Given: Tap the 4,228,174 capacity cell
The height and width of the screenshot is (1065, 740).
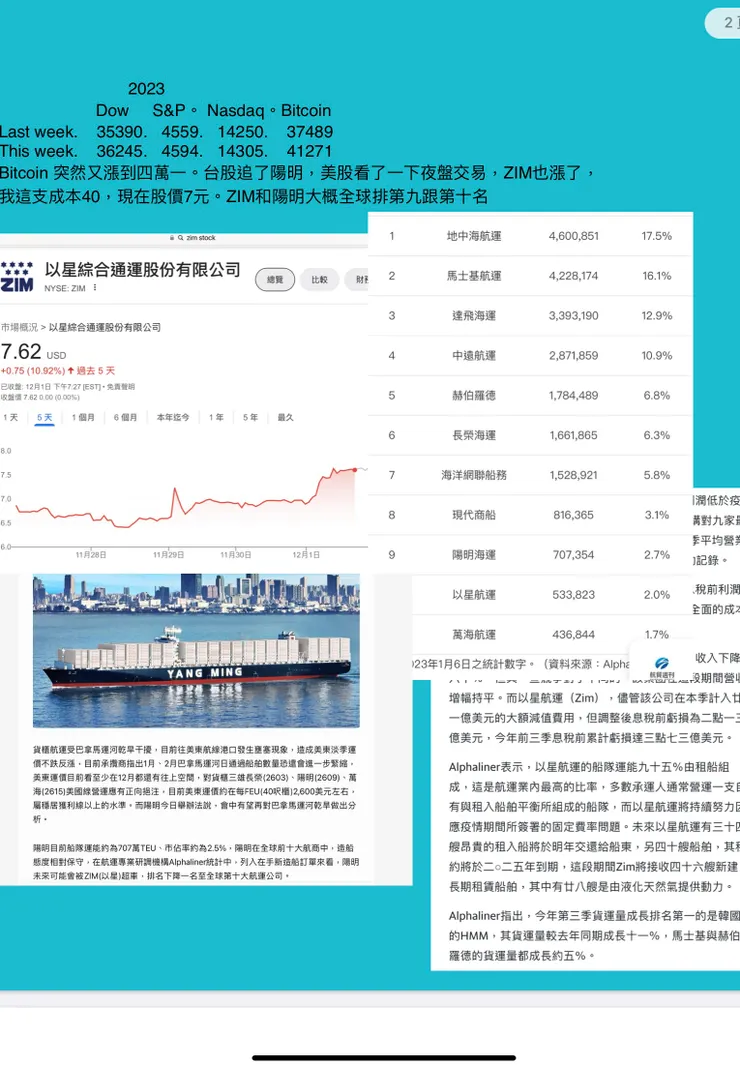Looking at the screenshot, I should coord(574,276).
